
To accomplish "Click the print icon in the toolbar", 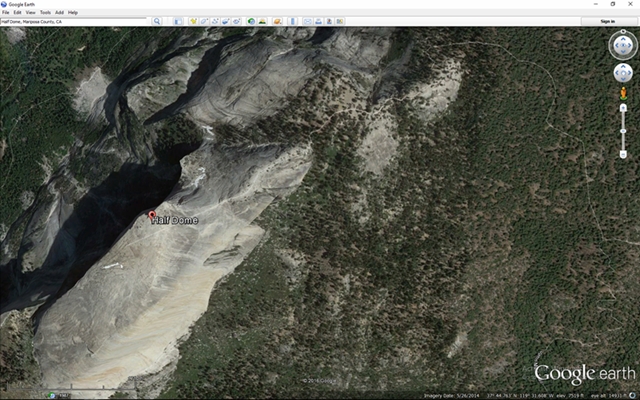I will (320, 21).
